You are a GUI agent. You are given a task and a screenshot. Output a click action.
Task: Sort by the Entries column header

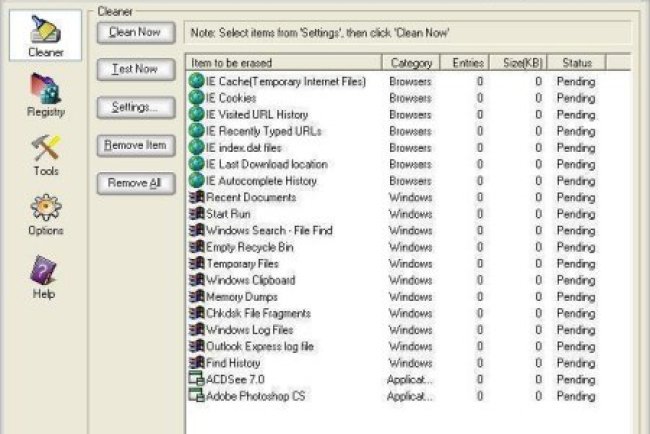[x=465, y=63]
